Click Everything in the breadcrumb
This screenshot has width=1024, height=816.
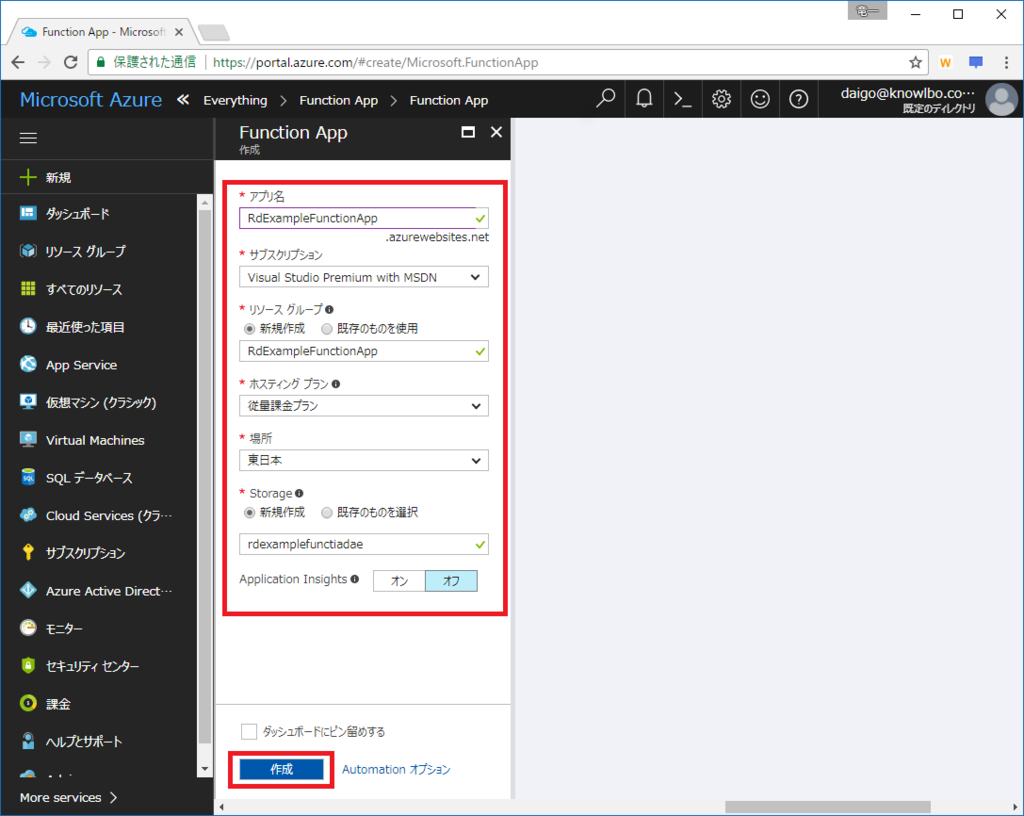pos(238,99)
